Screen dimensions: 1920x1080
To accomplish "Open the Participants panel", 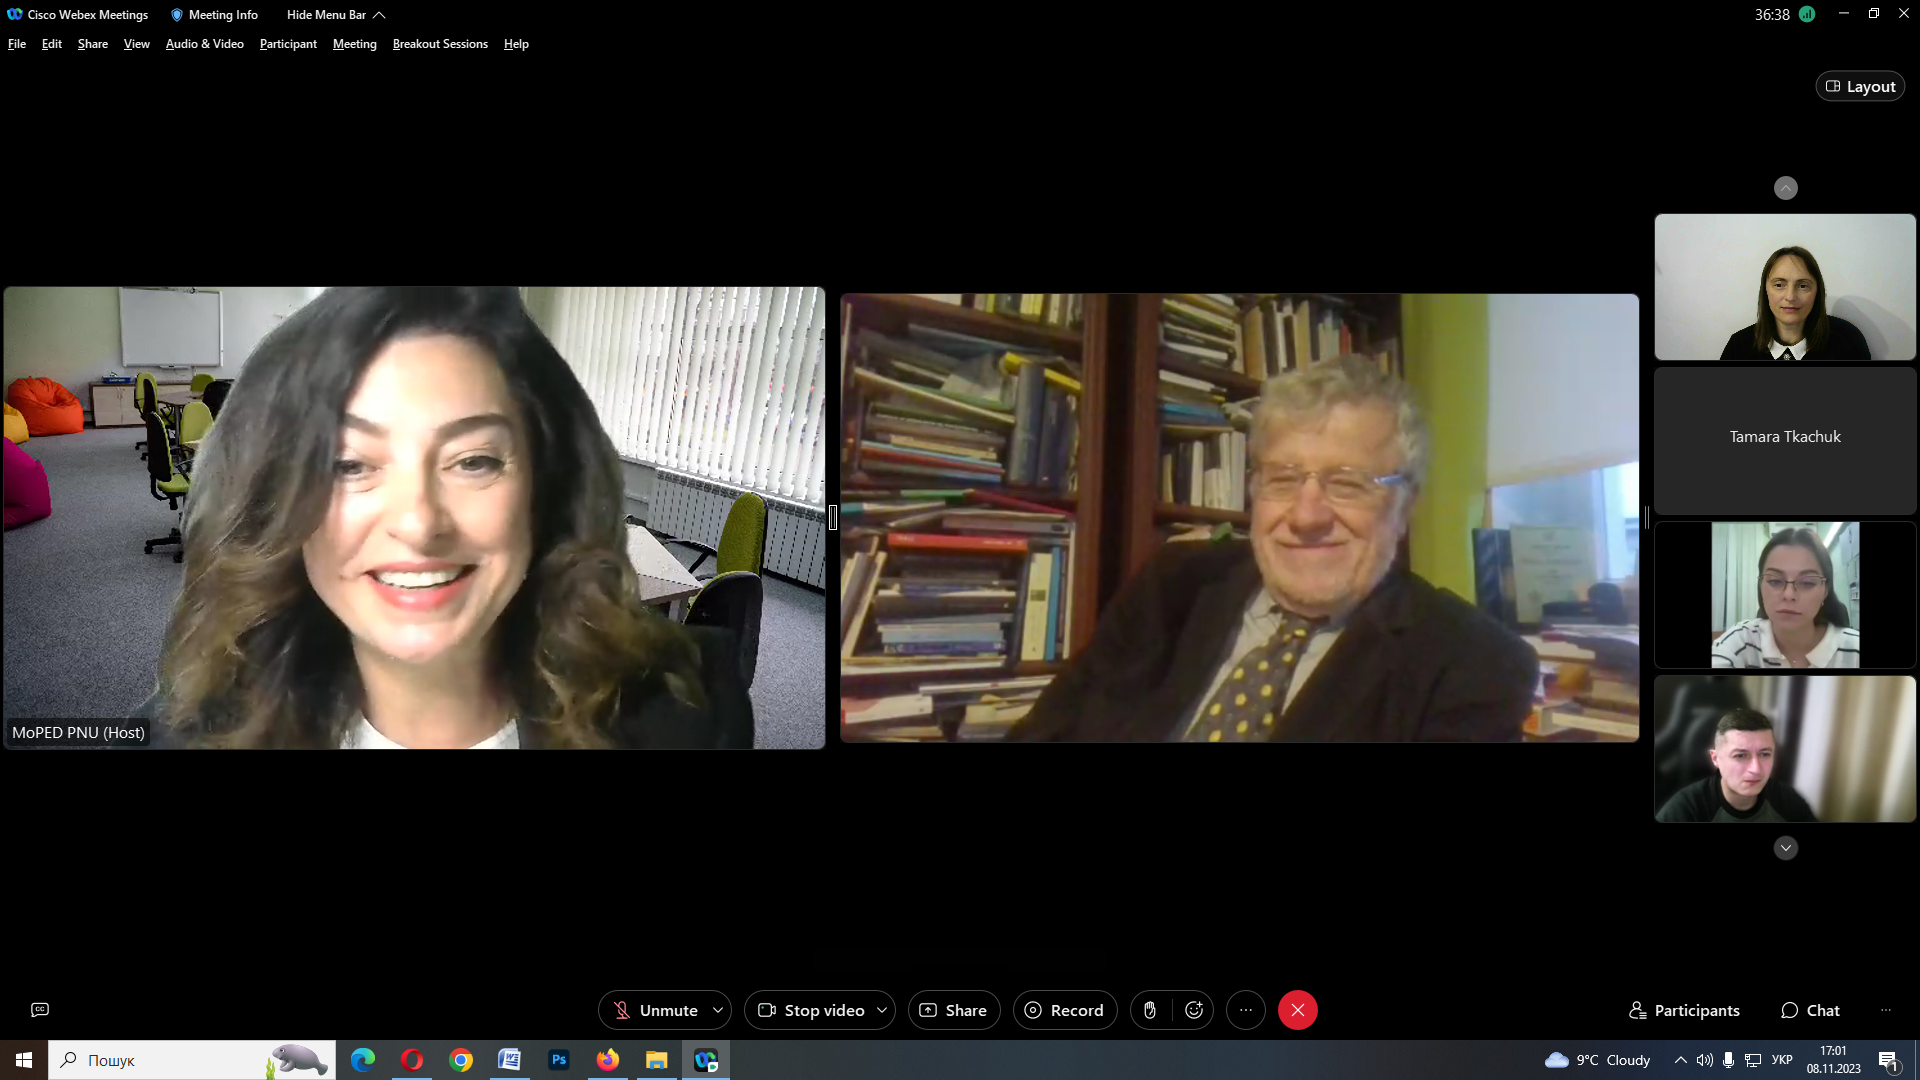I will (1684, 1010).
